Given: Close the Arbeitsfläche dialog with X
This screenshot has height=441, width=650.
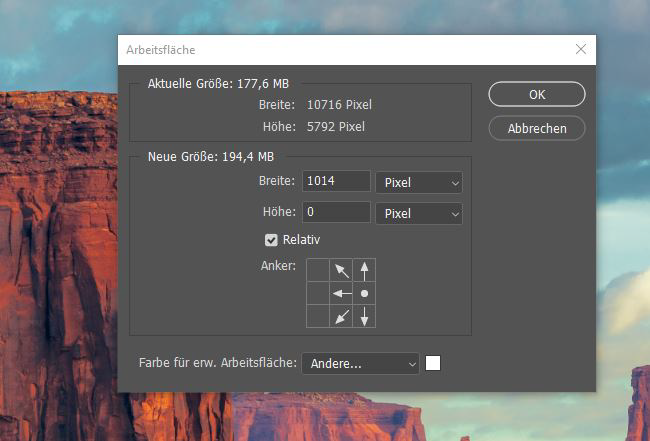Looking at the screenshot, I should tap(581, 49).
